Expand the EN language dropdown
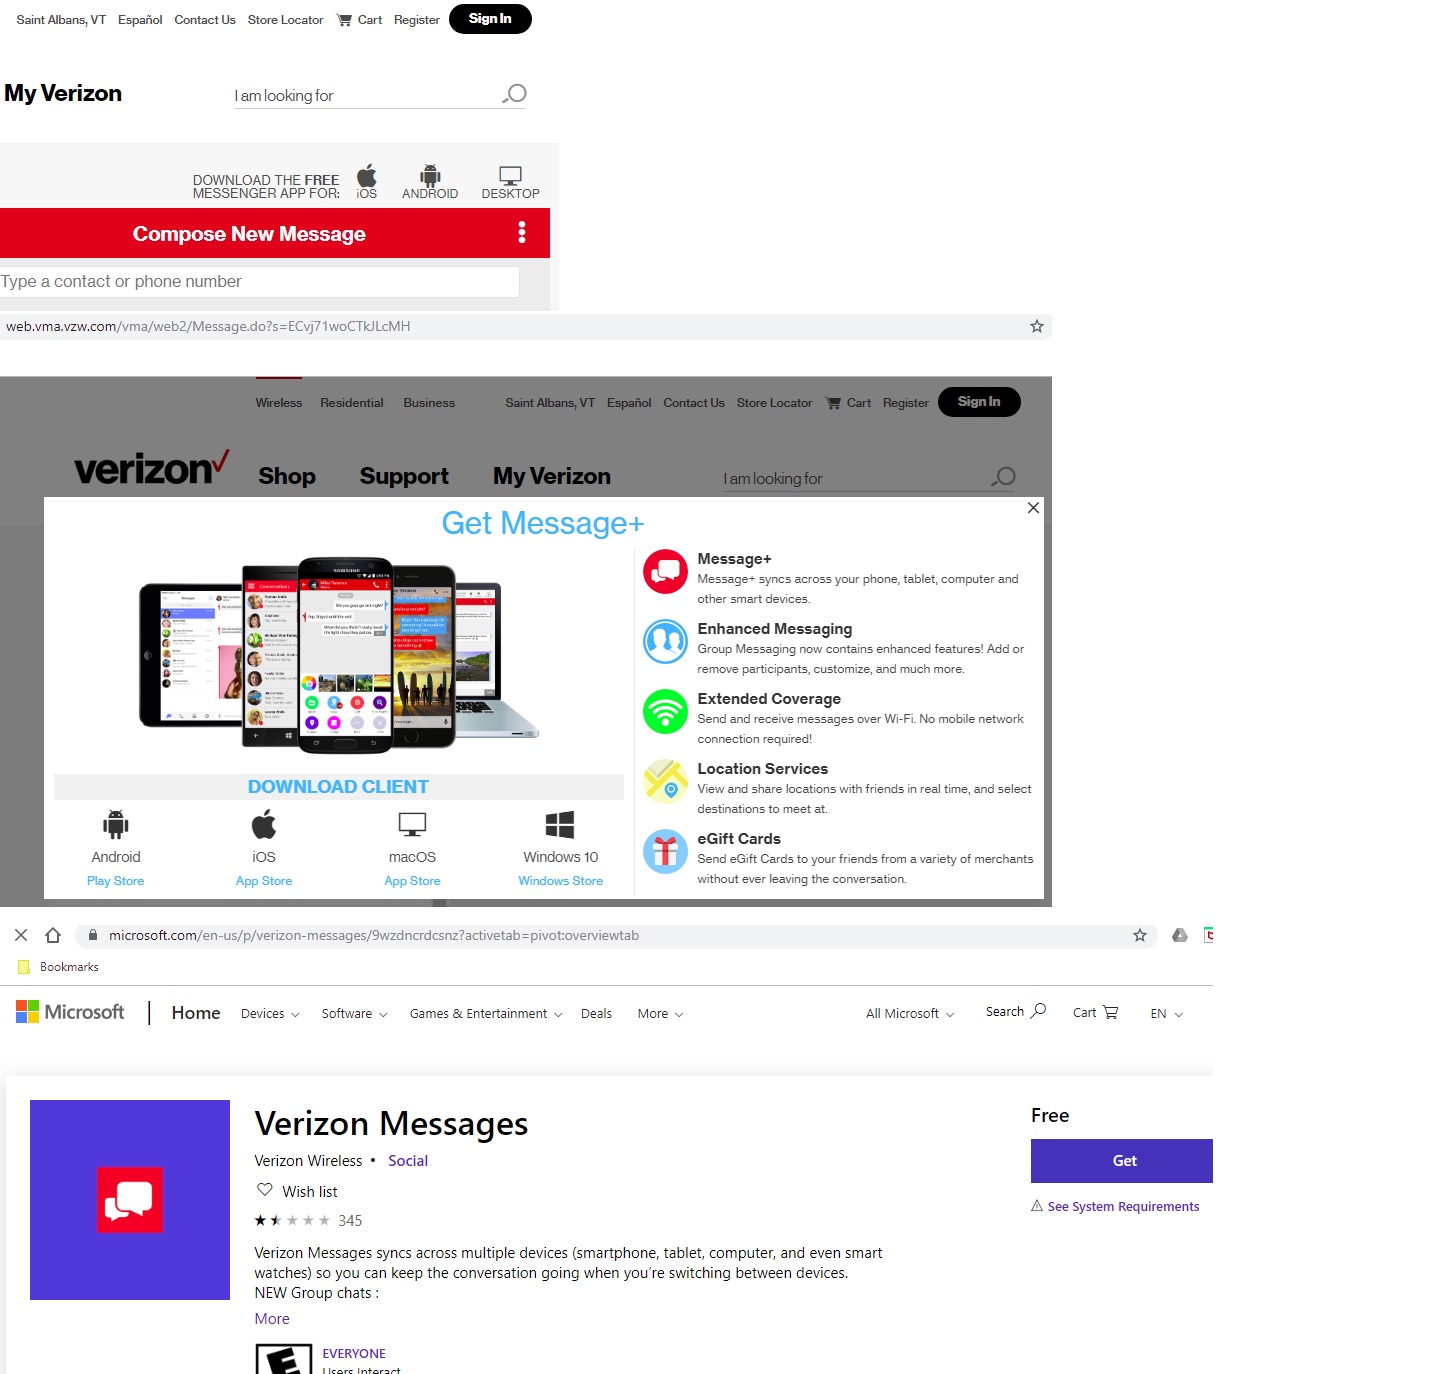The height and width of the screenshot is (1374, 1438). coord(1165,1013)
